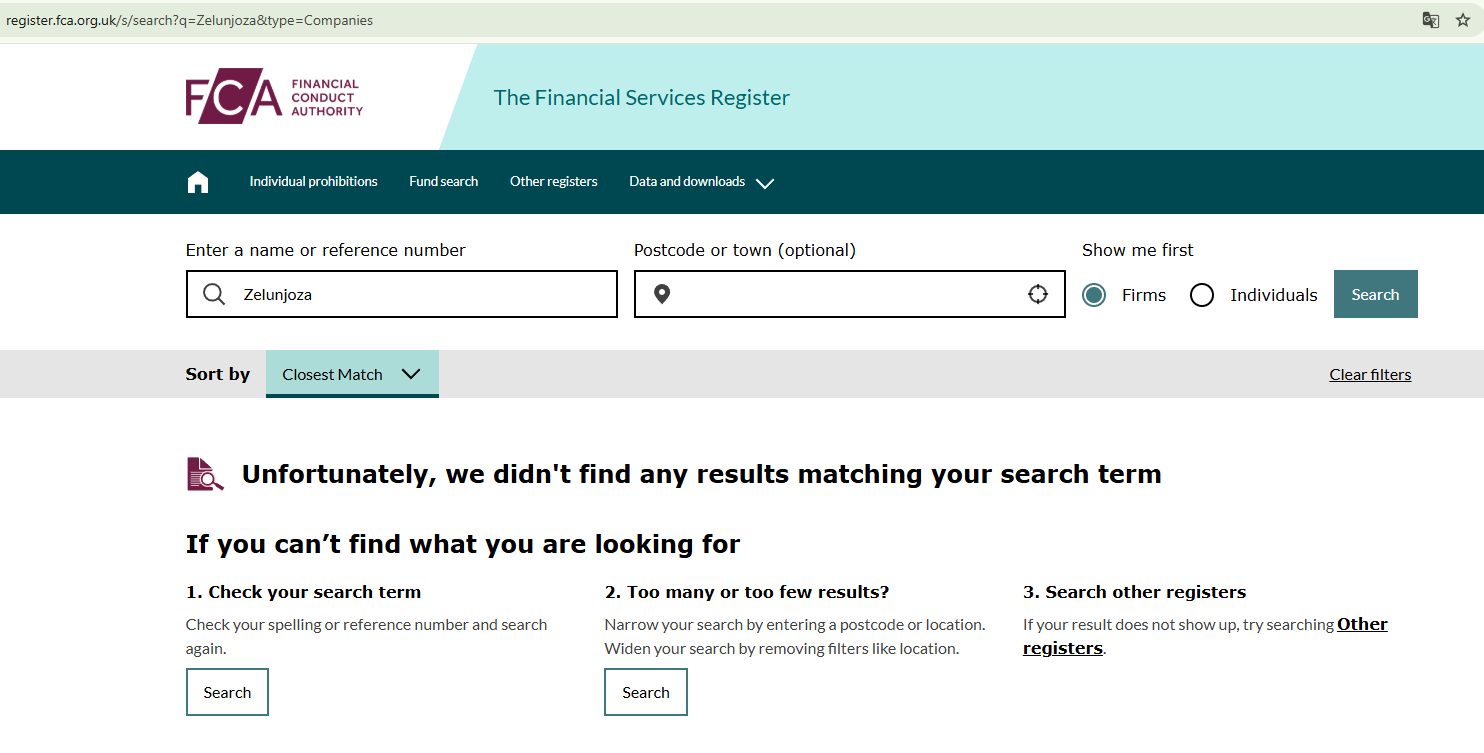
Task: Select the Individuals radio button
Action: click(1202, 295)
